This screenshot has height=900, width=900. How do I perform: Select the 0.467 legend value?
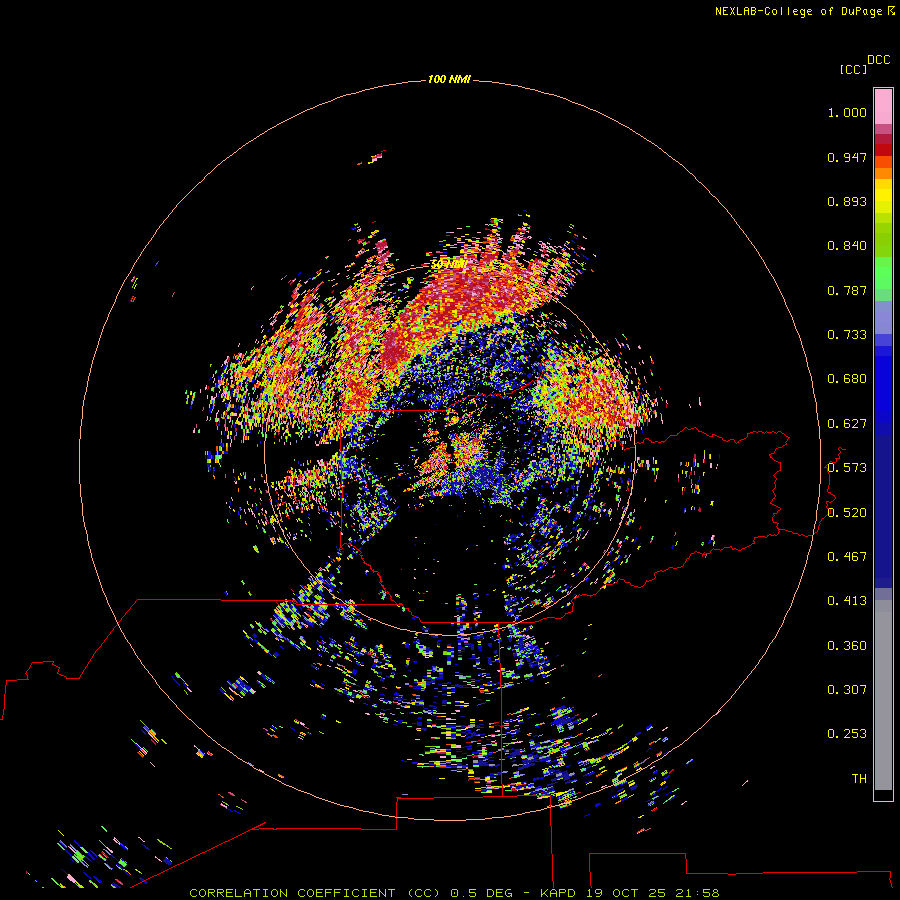847,557
